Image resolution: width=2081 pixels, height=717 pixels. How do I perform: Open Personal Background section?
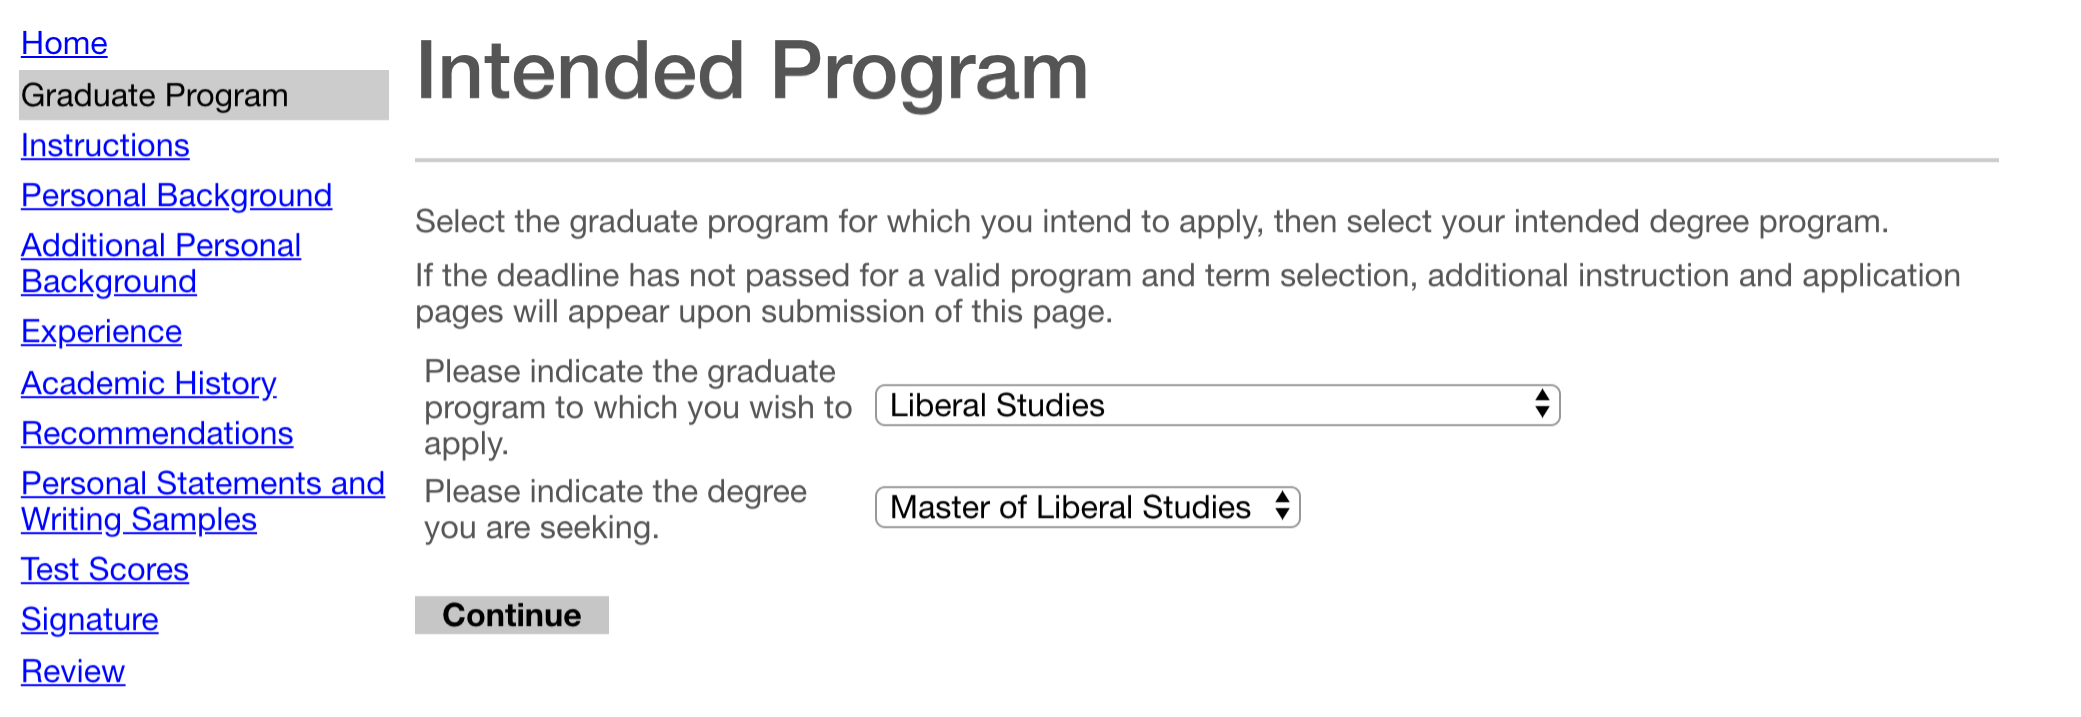pos(176,195)
